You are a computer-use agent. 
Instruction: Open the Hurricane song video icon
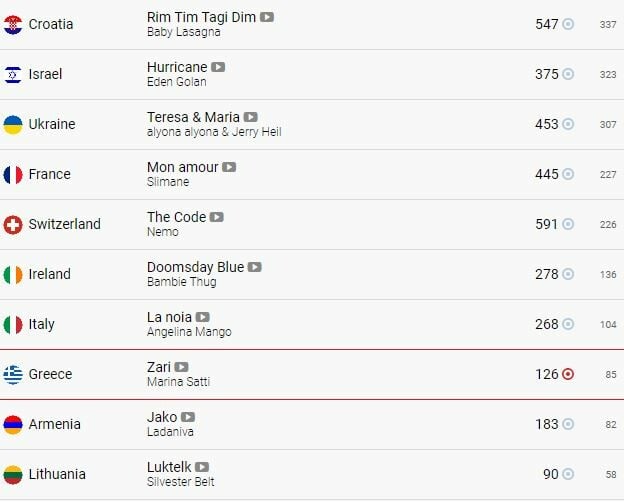pos(218,67)
